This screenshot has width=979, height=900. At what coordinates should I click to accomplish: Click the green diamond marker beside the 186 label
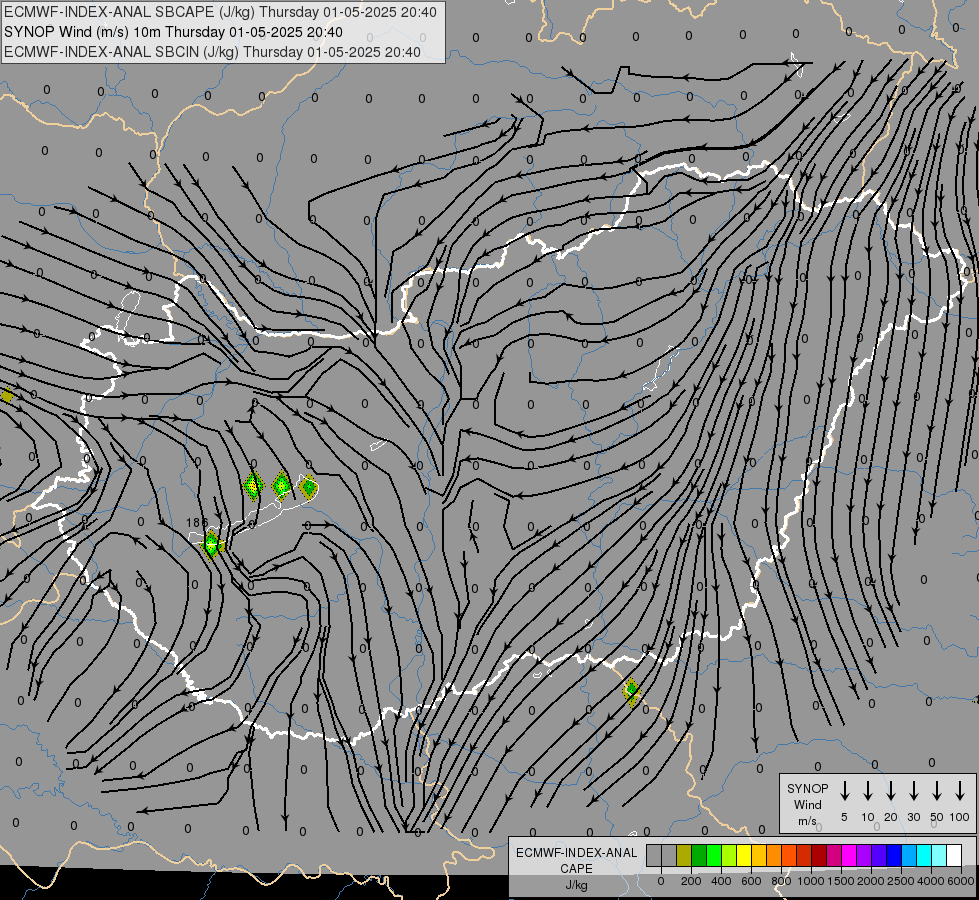click(x=212, y=544)
